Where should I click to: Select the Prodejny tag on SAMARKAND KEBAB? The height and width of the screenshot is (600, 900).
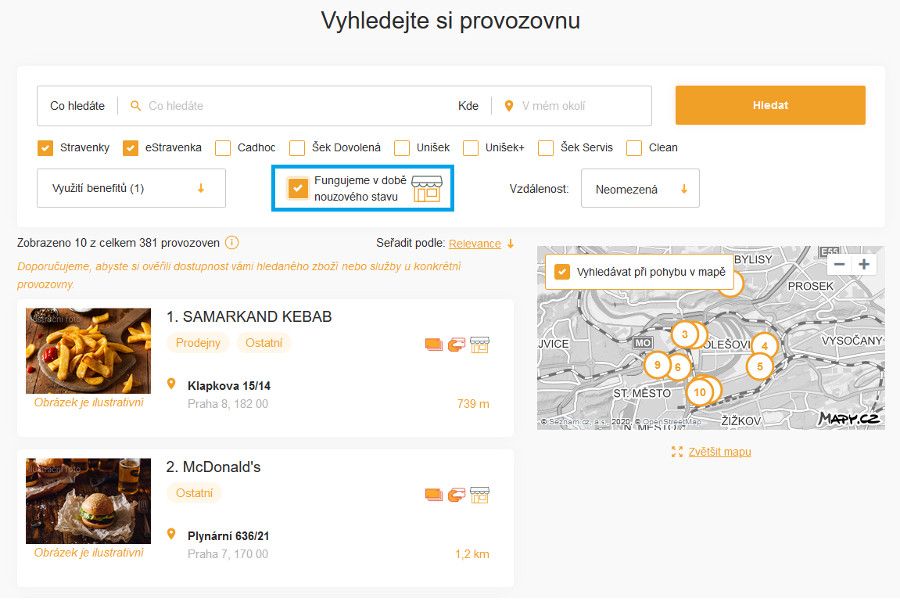197,343
